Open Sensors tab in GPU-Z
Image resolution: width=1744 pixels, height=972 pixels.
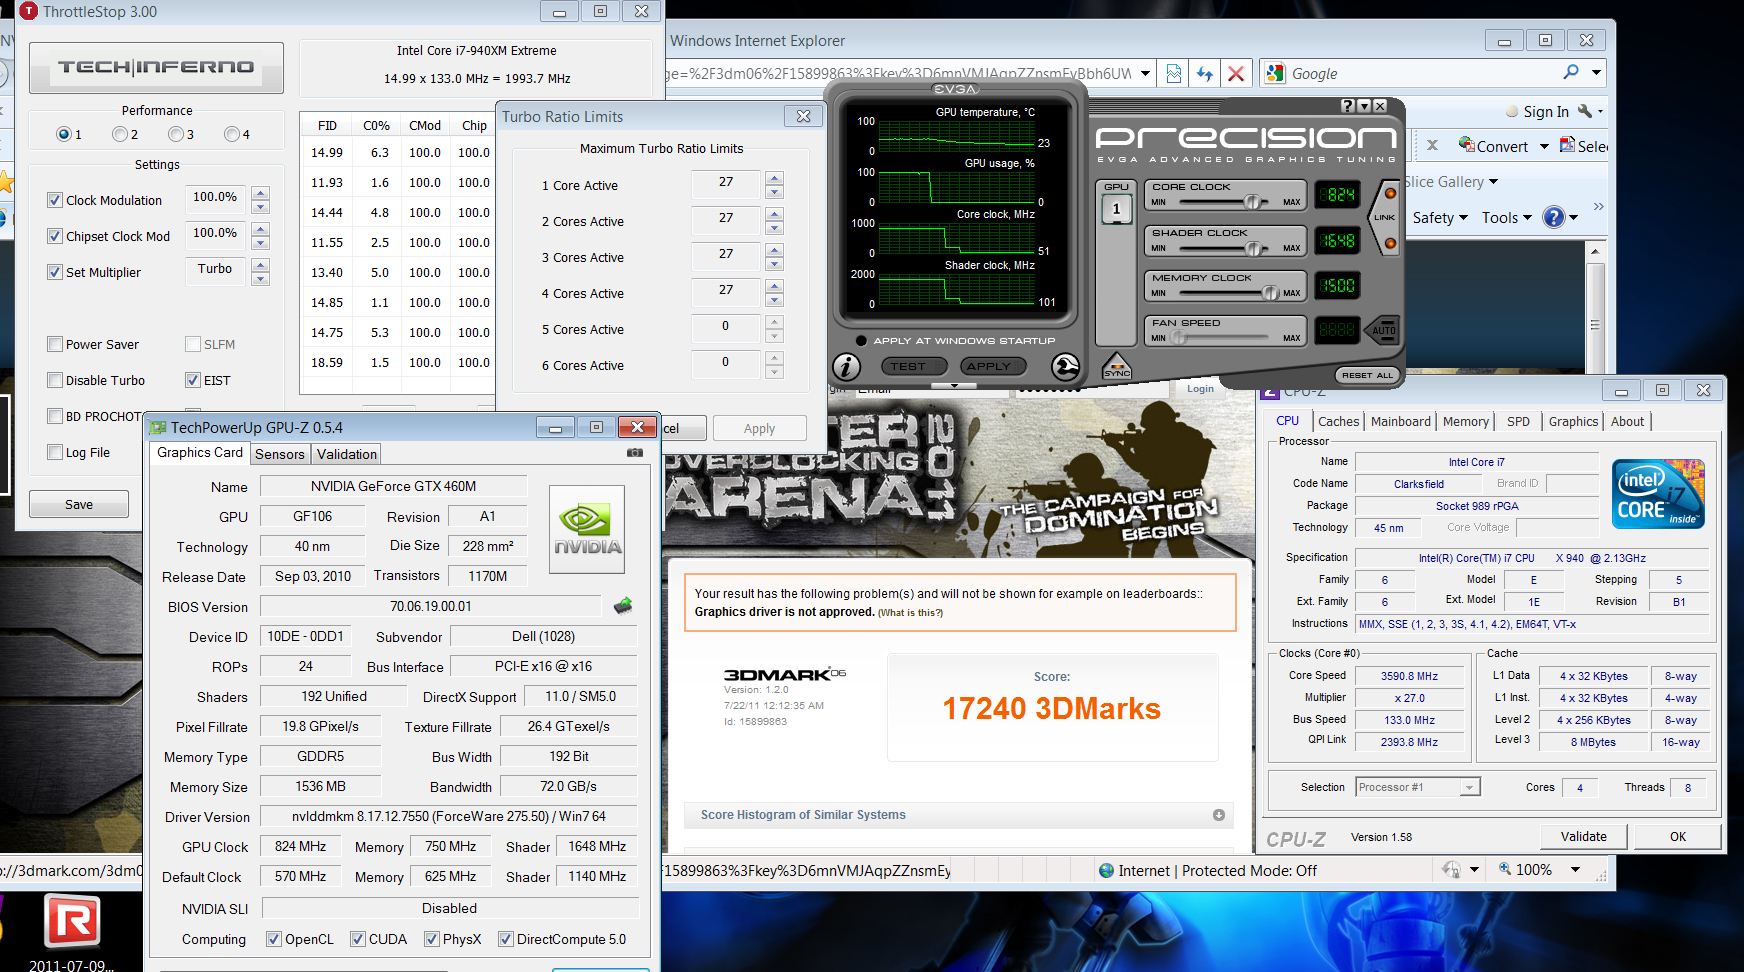(x=279, y=454)
